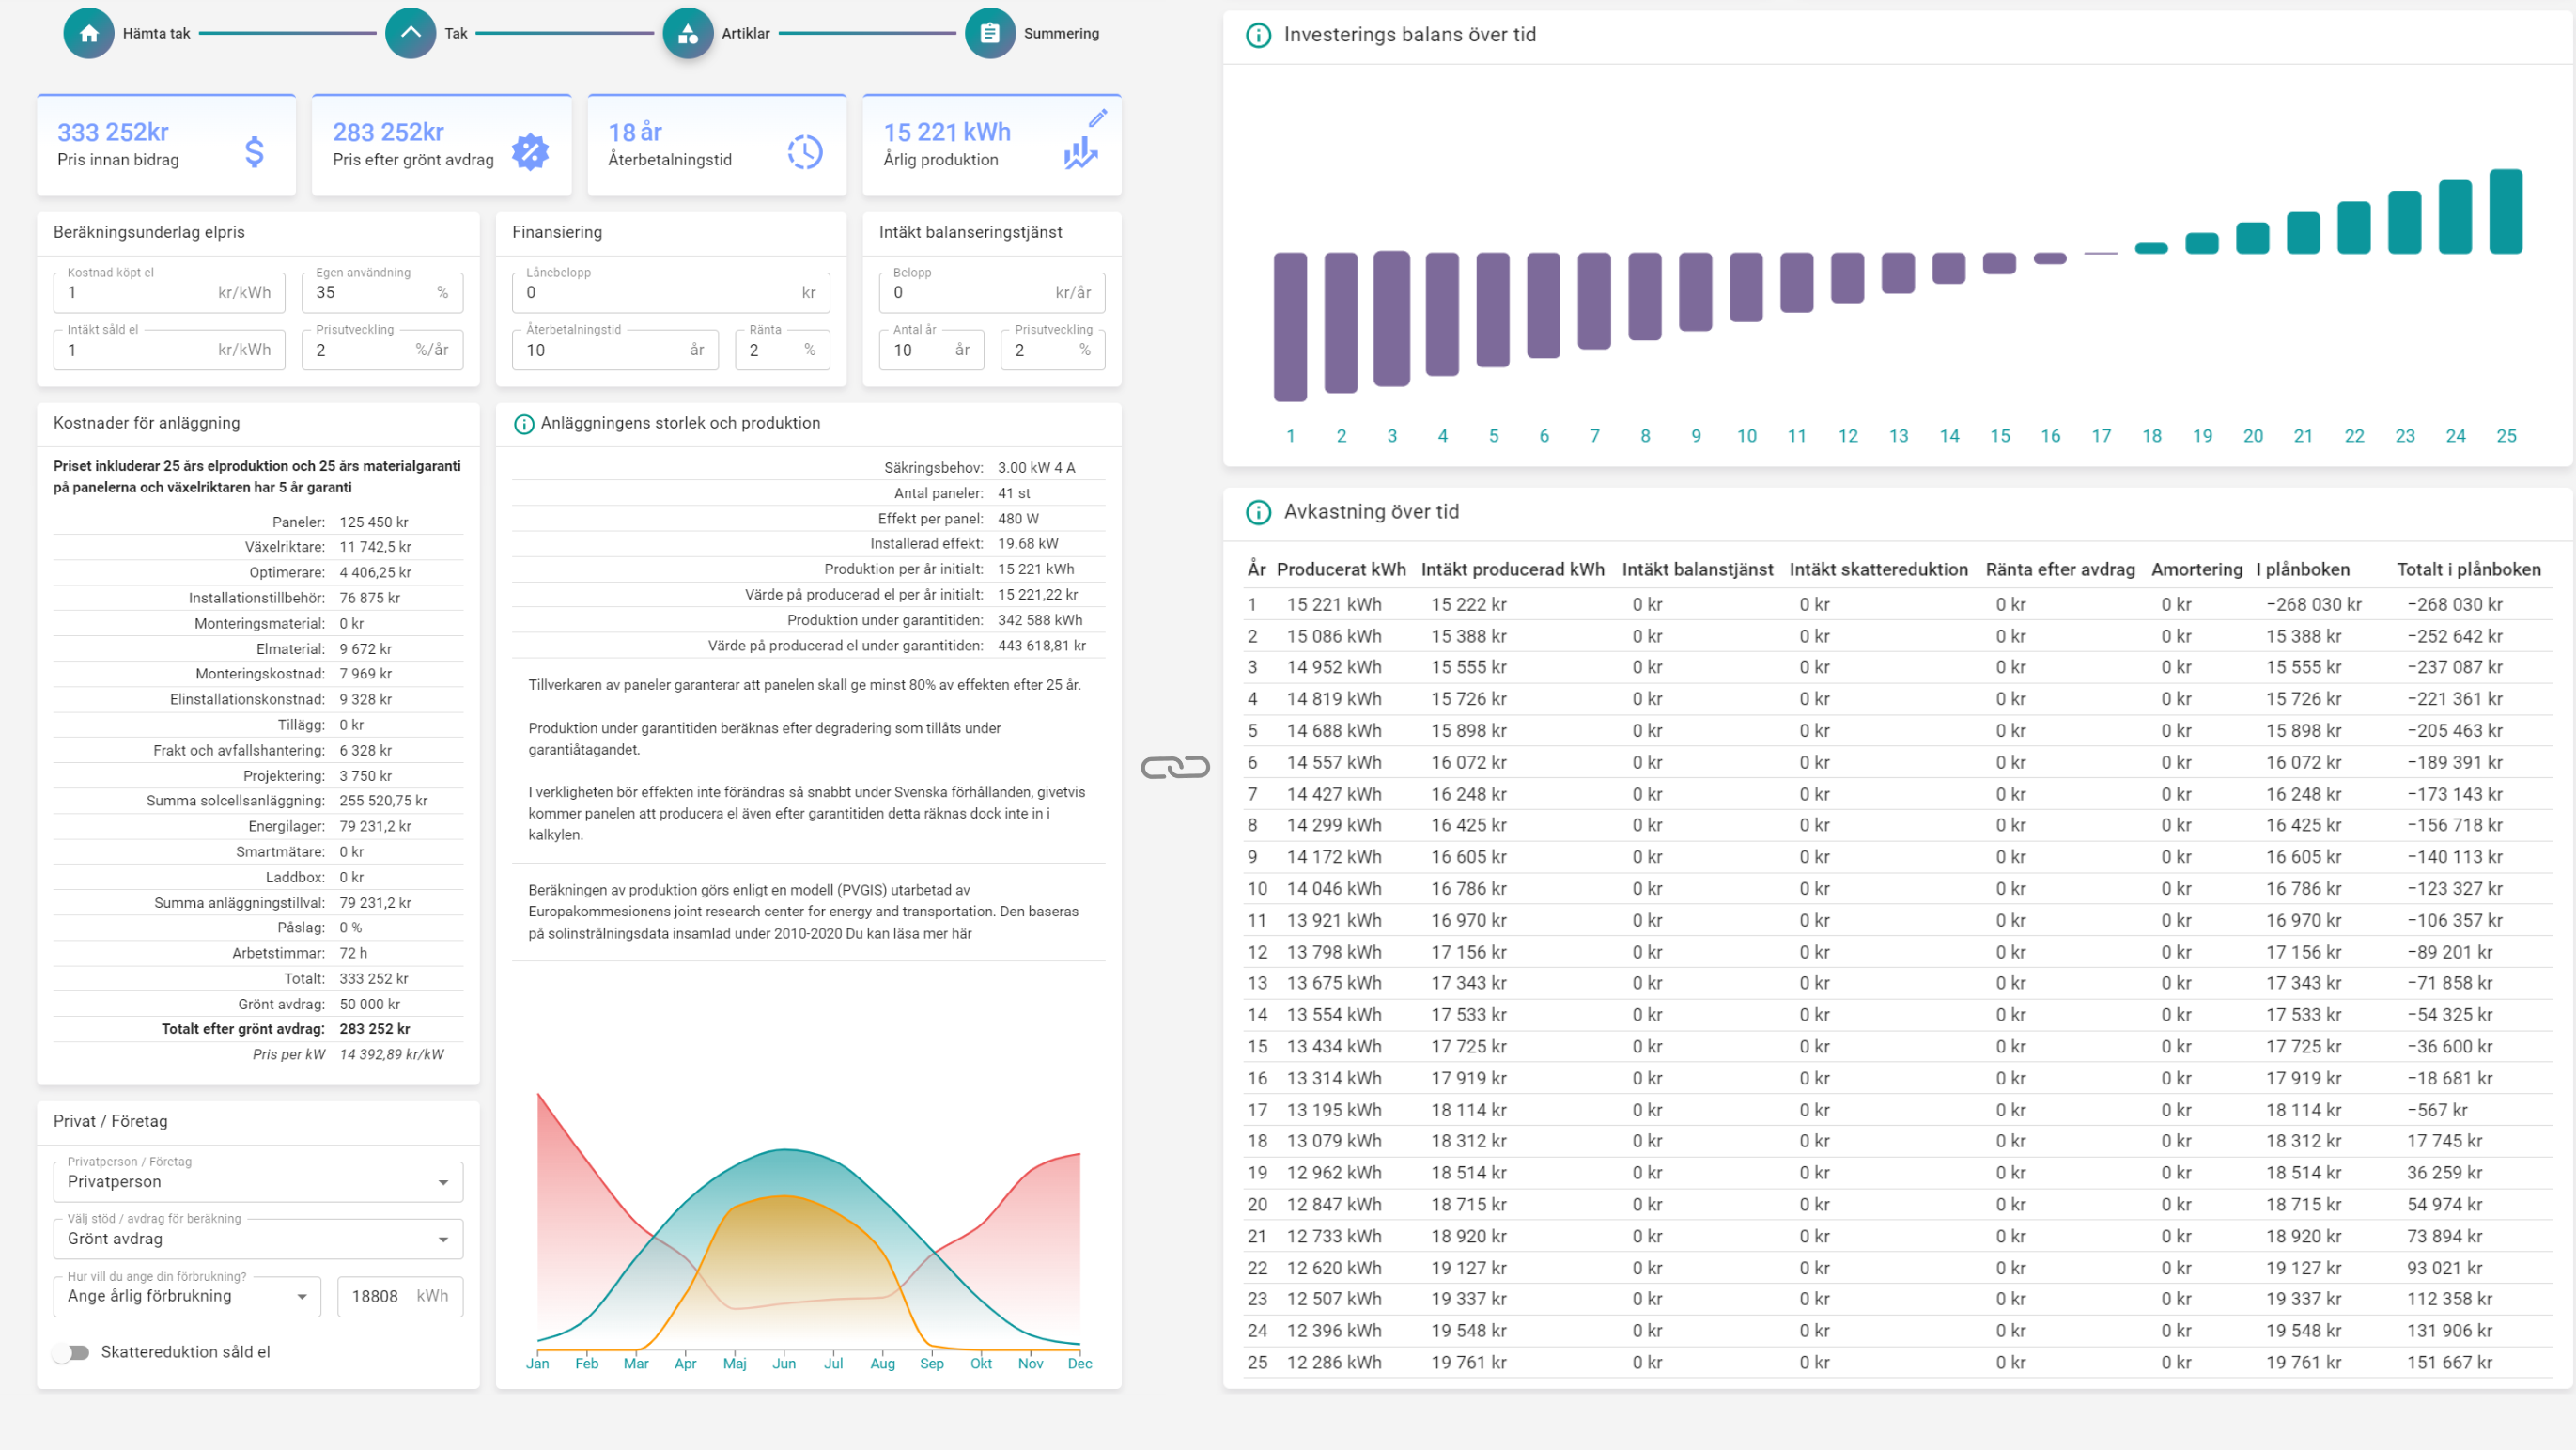This screenshot has width=2576, height=1450.
Task: Click the Tak step label
Action: coord(456,33)
